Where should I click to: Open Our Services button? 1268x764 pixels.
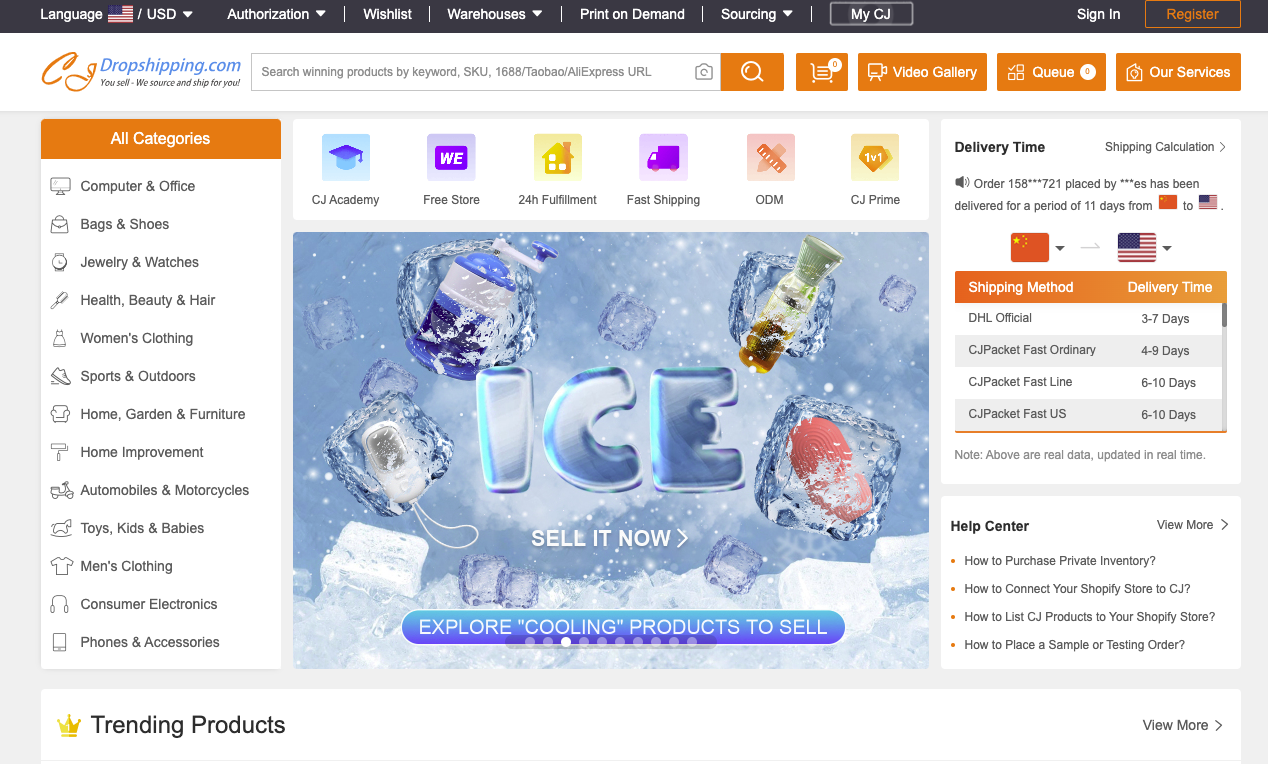[1178, 72]
